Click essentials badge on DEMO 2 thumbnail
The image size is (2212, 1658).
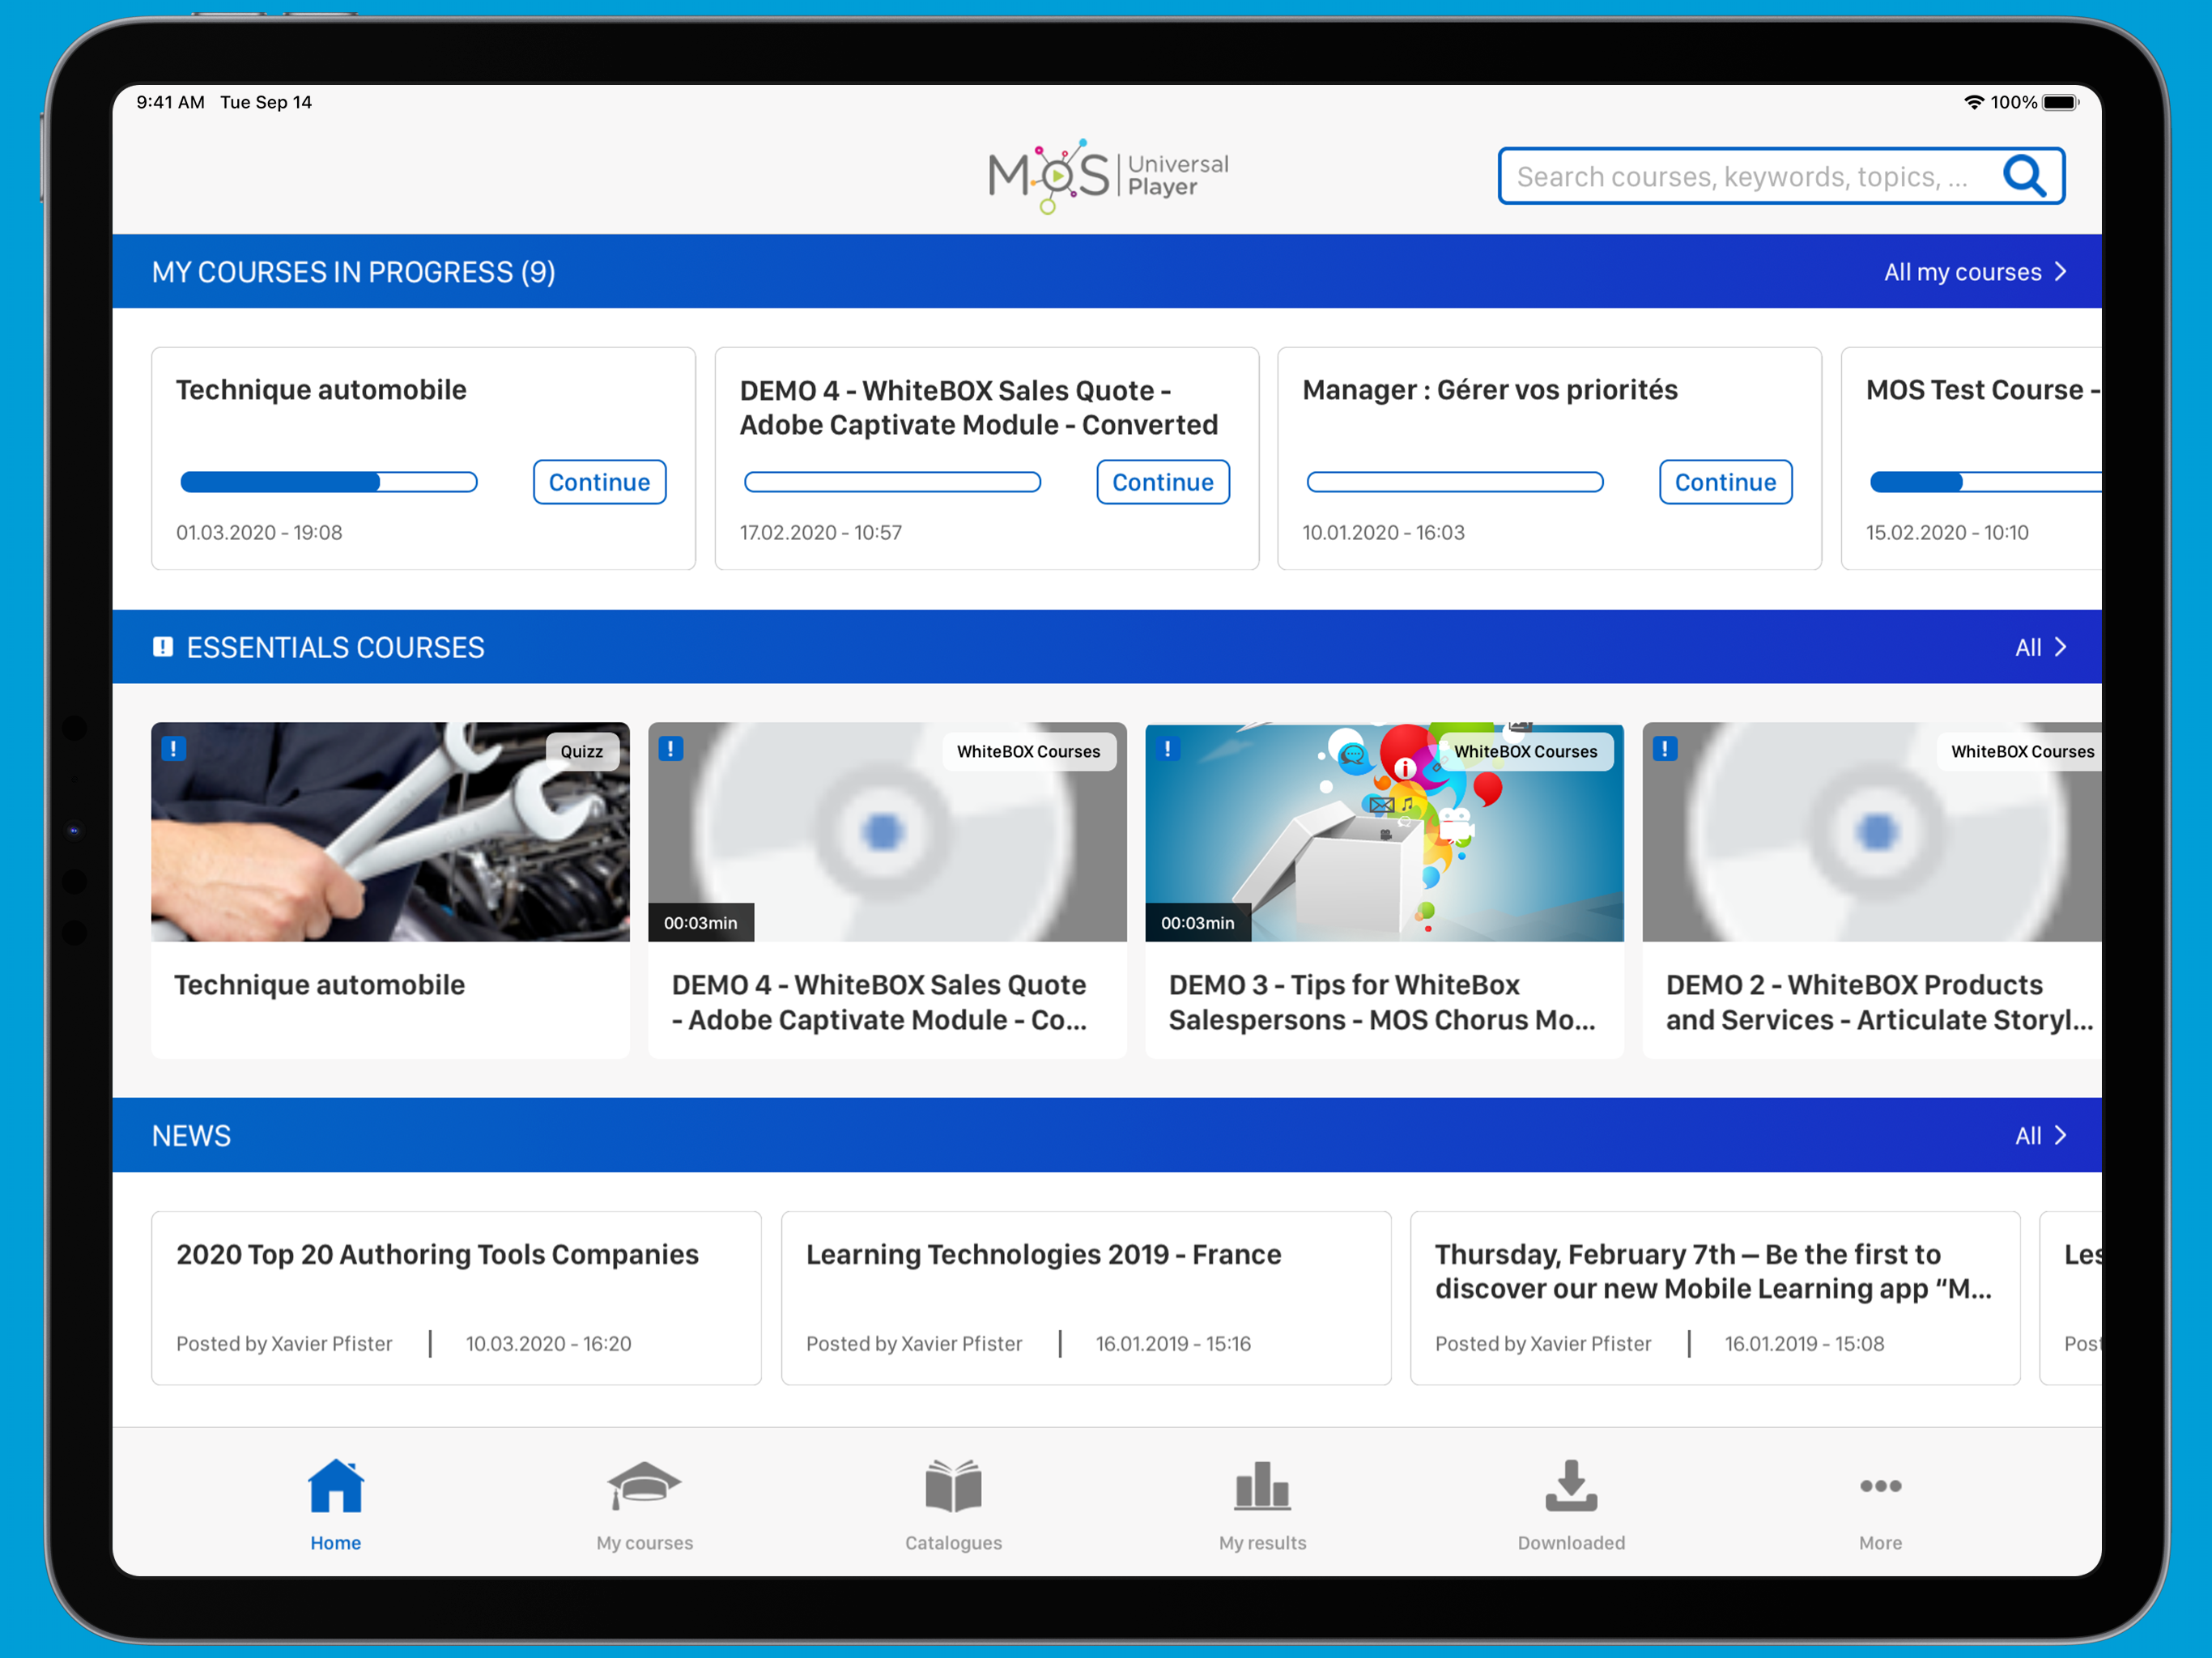click(1664, 748)
